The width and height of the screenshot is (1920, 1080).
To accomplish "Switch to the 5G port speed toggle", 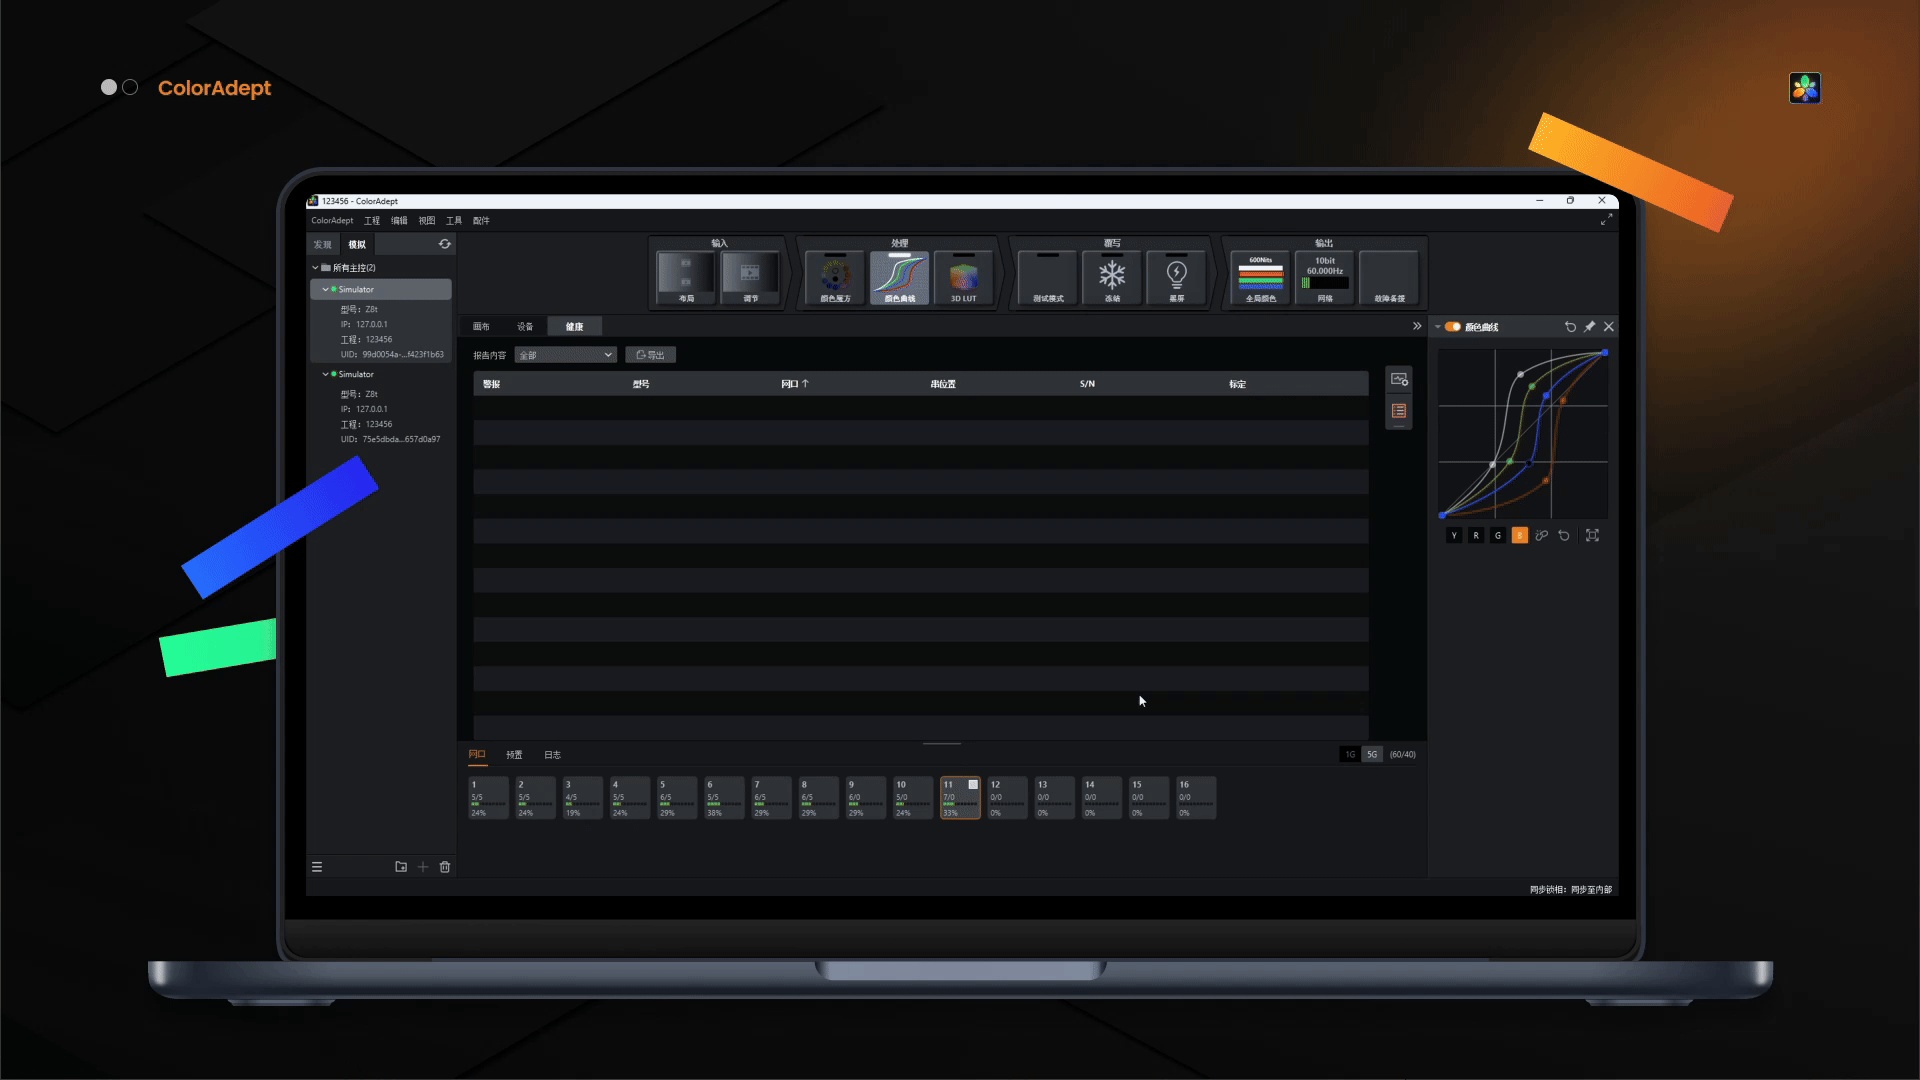I will [1372, 755].
